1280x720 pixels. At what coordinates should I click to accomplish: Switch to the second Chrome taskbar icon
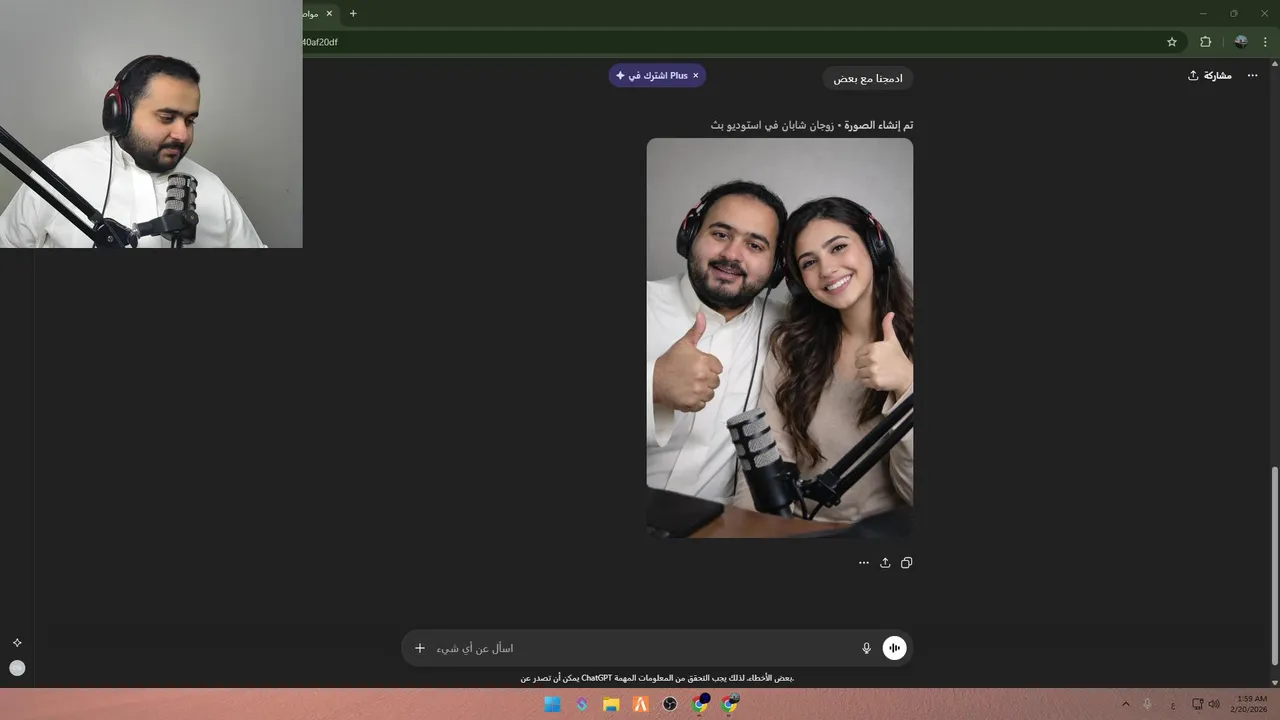tap(730, 704)
